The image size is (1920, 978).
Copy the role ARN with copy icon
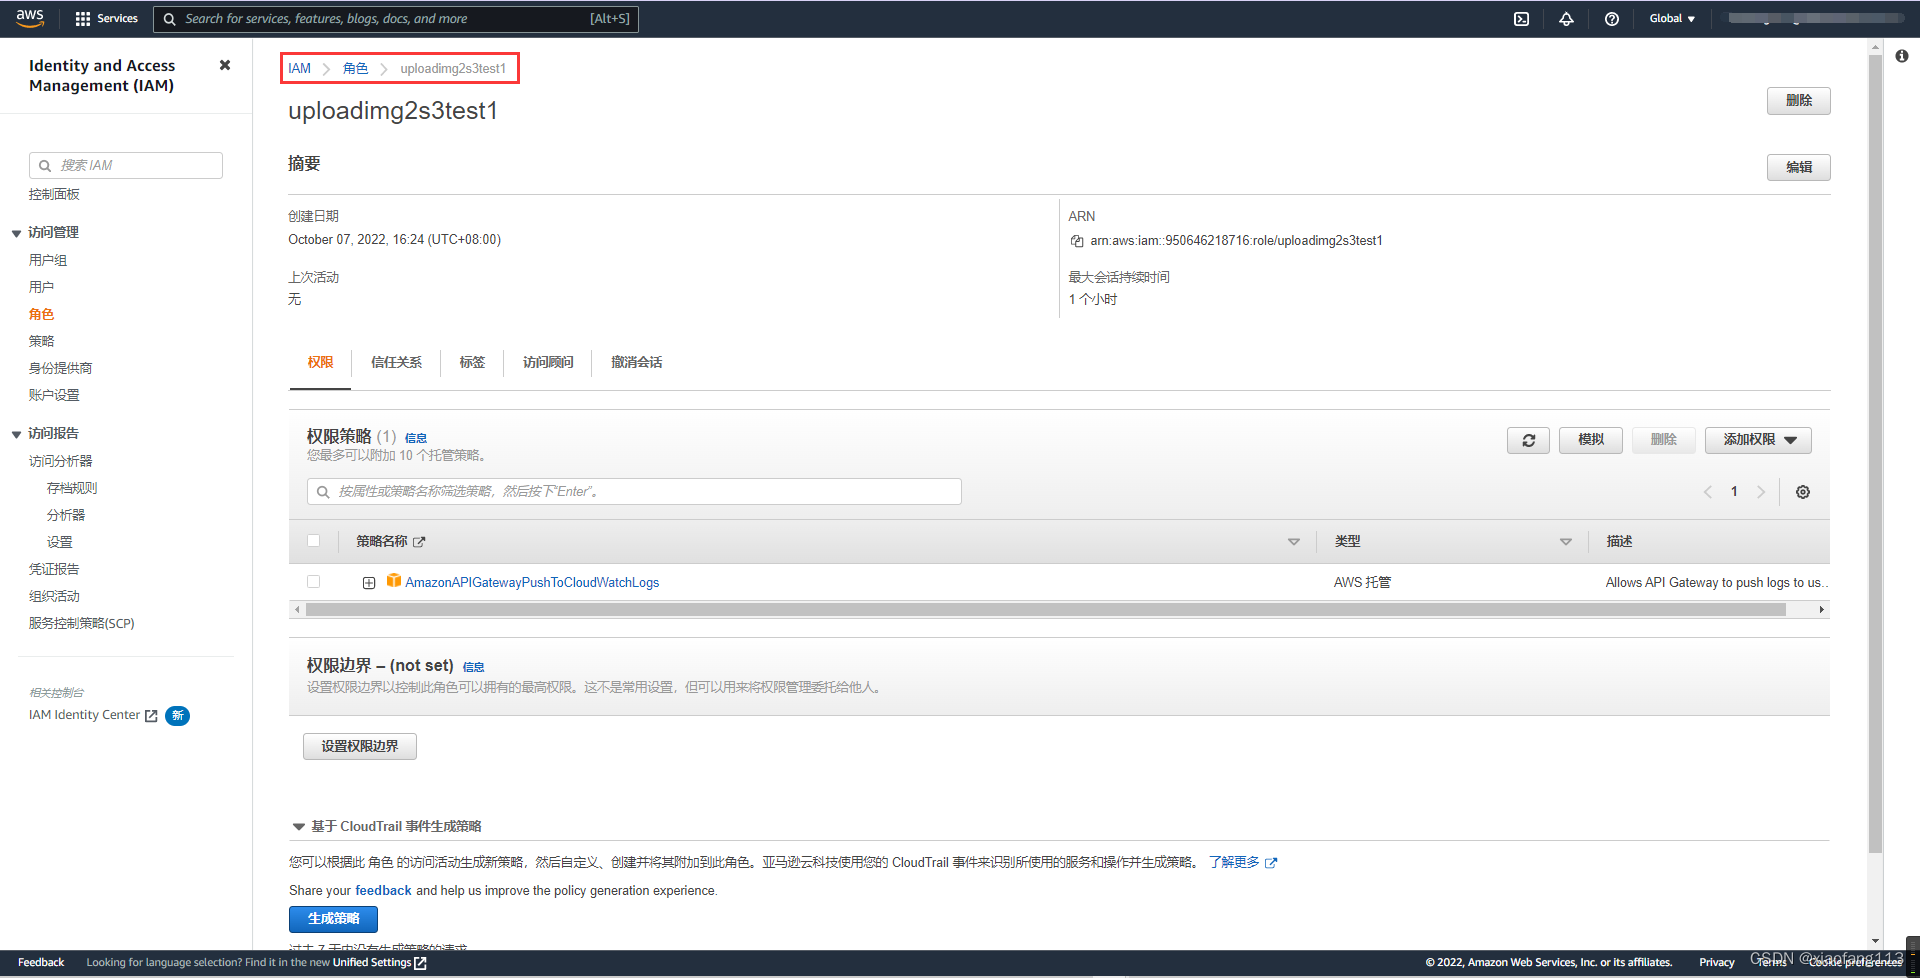[x=1077, y=241]
